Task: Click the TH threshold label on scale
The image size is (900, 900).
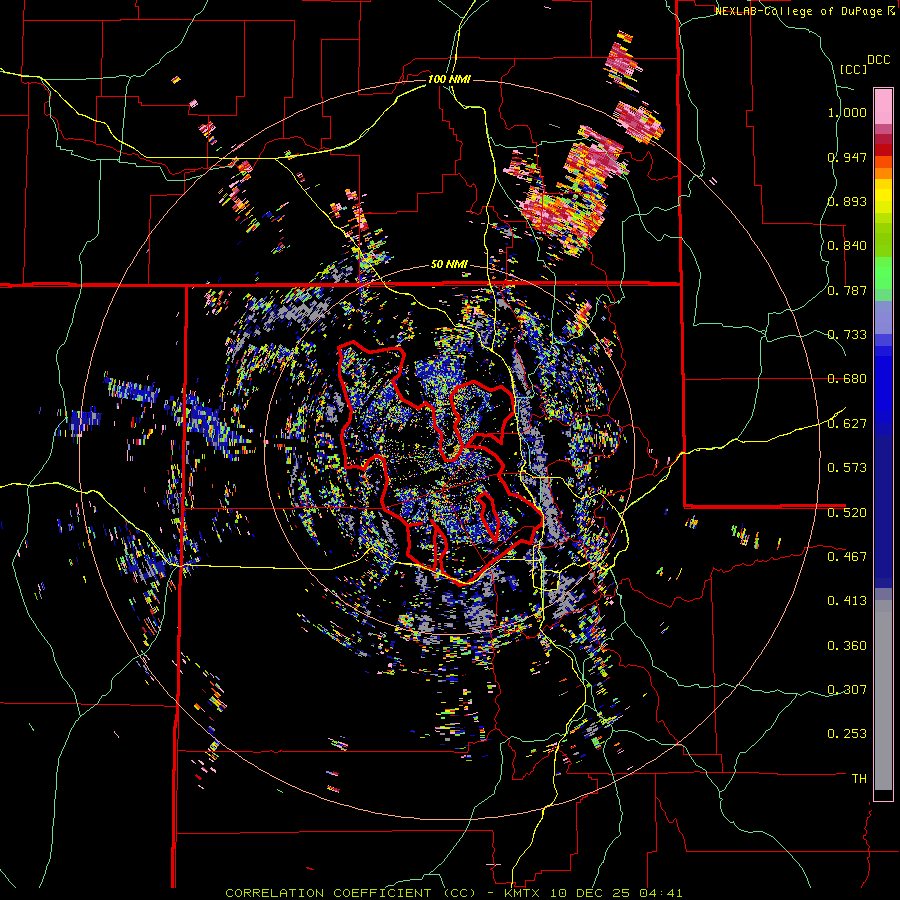Action: click(859, 779)
